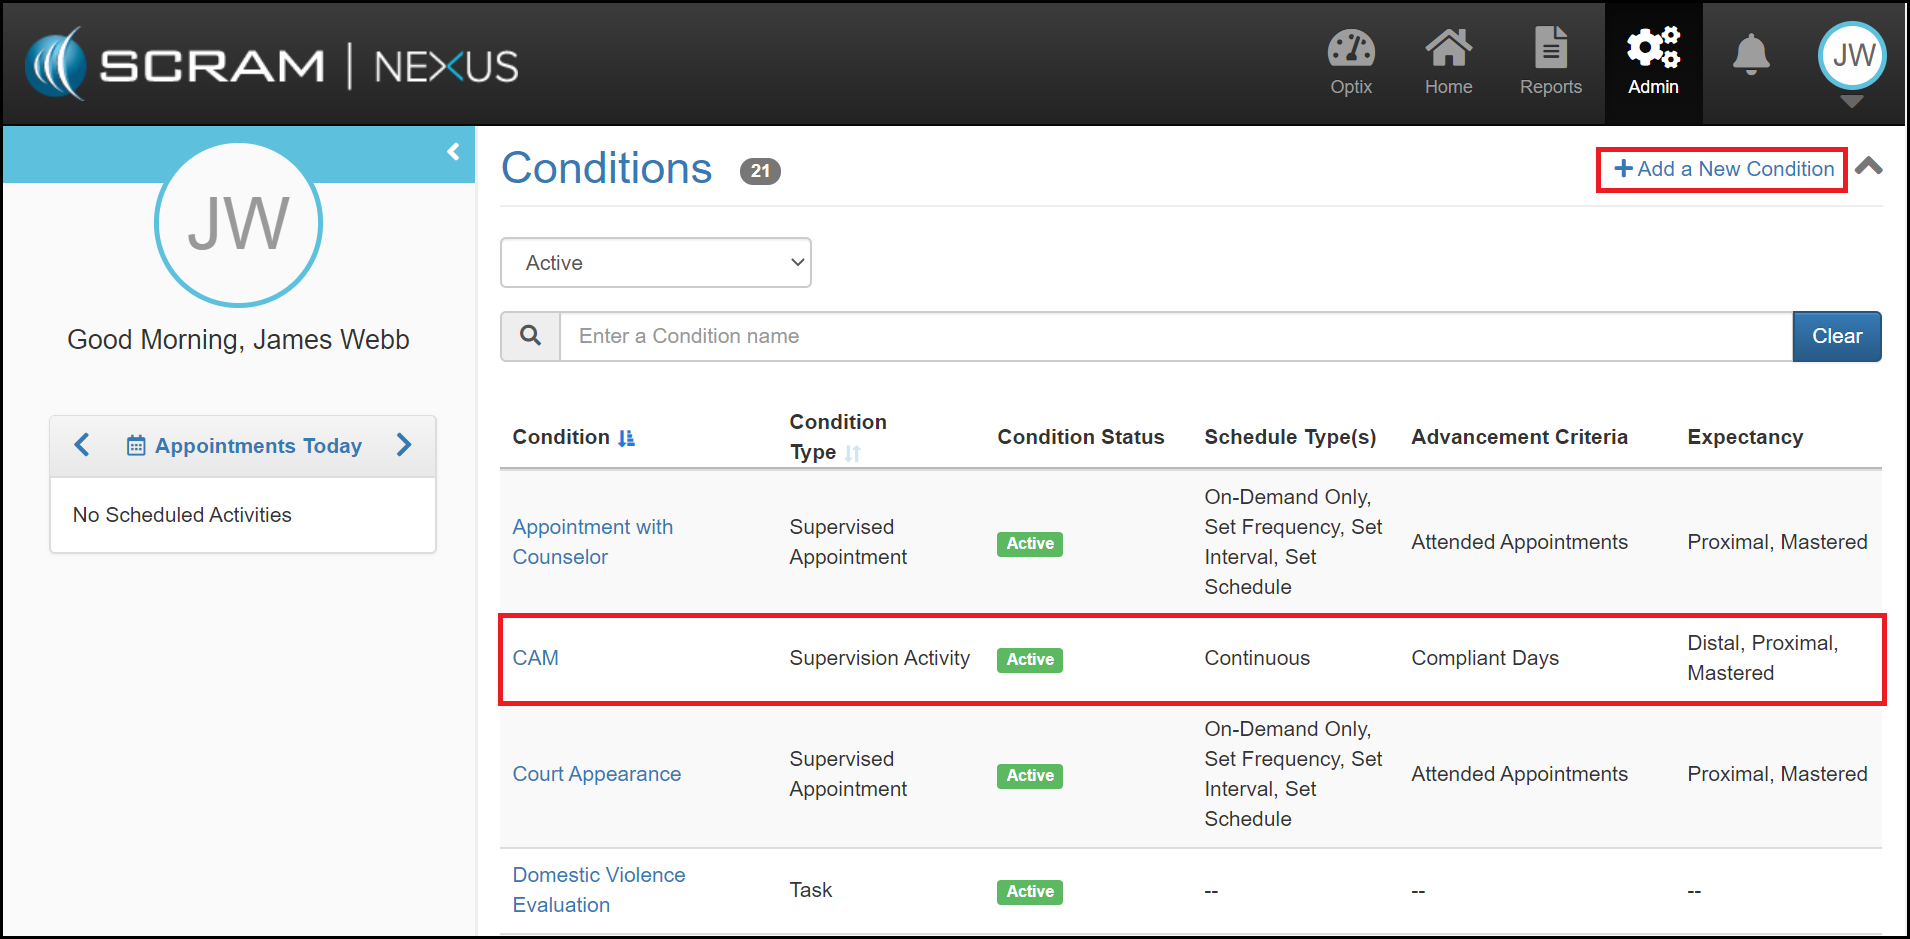Go to previous appointments day
Viewport: 1910px width, 939px height.
tap(83, 445)
